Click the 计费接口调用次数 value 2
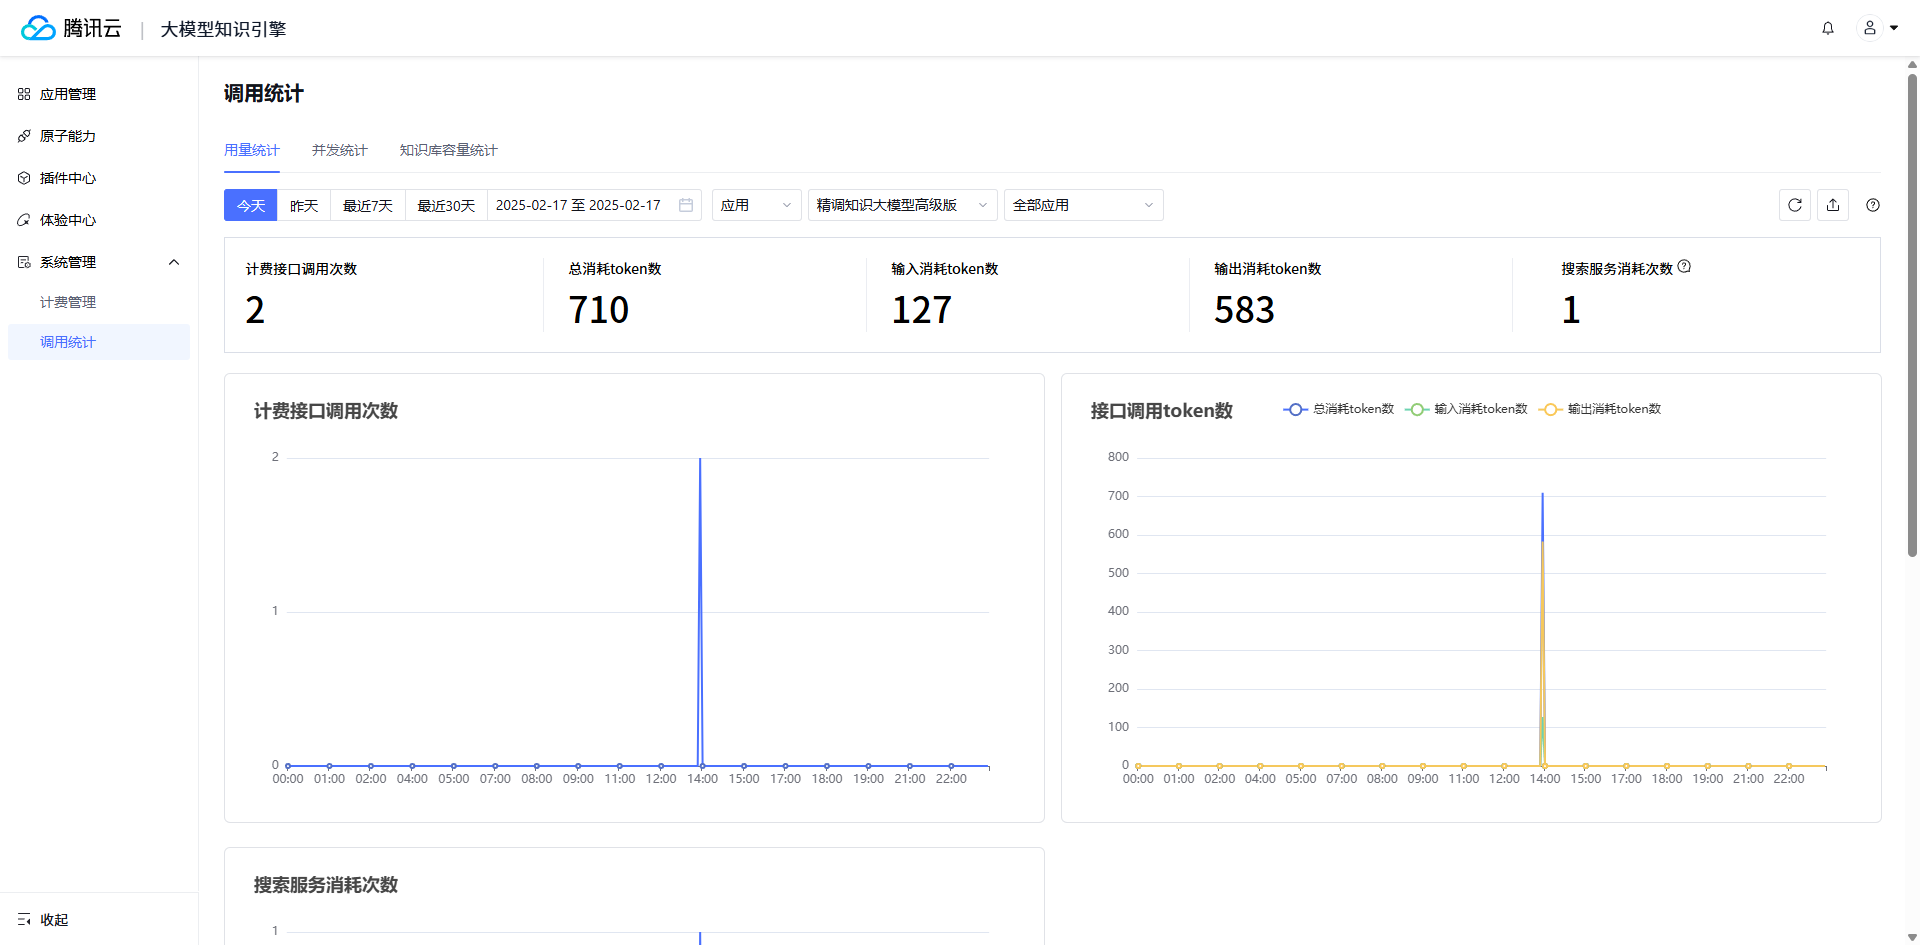 (x=255, y=310)
